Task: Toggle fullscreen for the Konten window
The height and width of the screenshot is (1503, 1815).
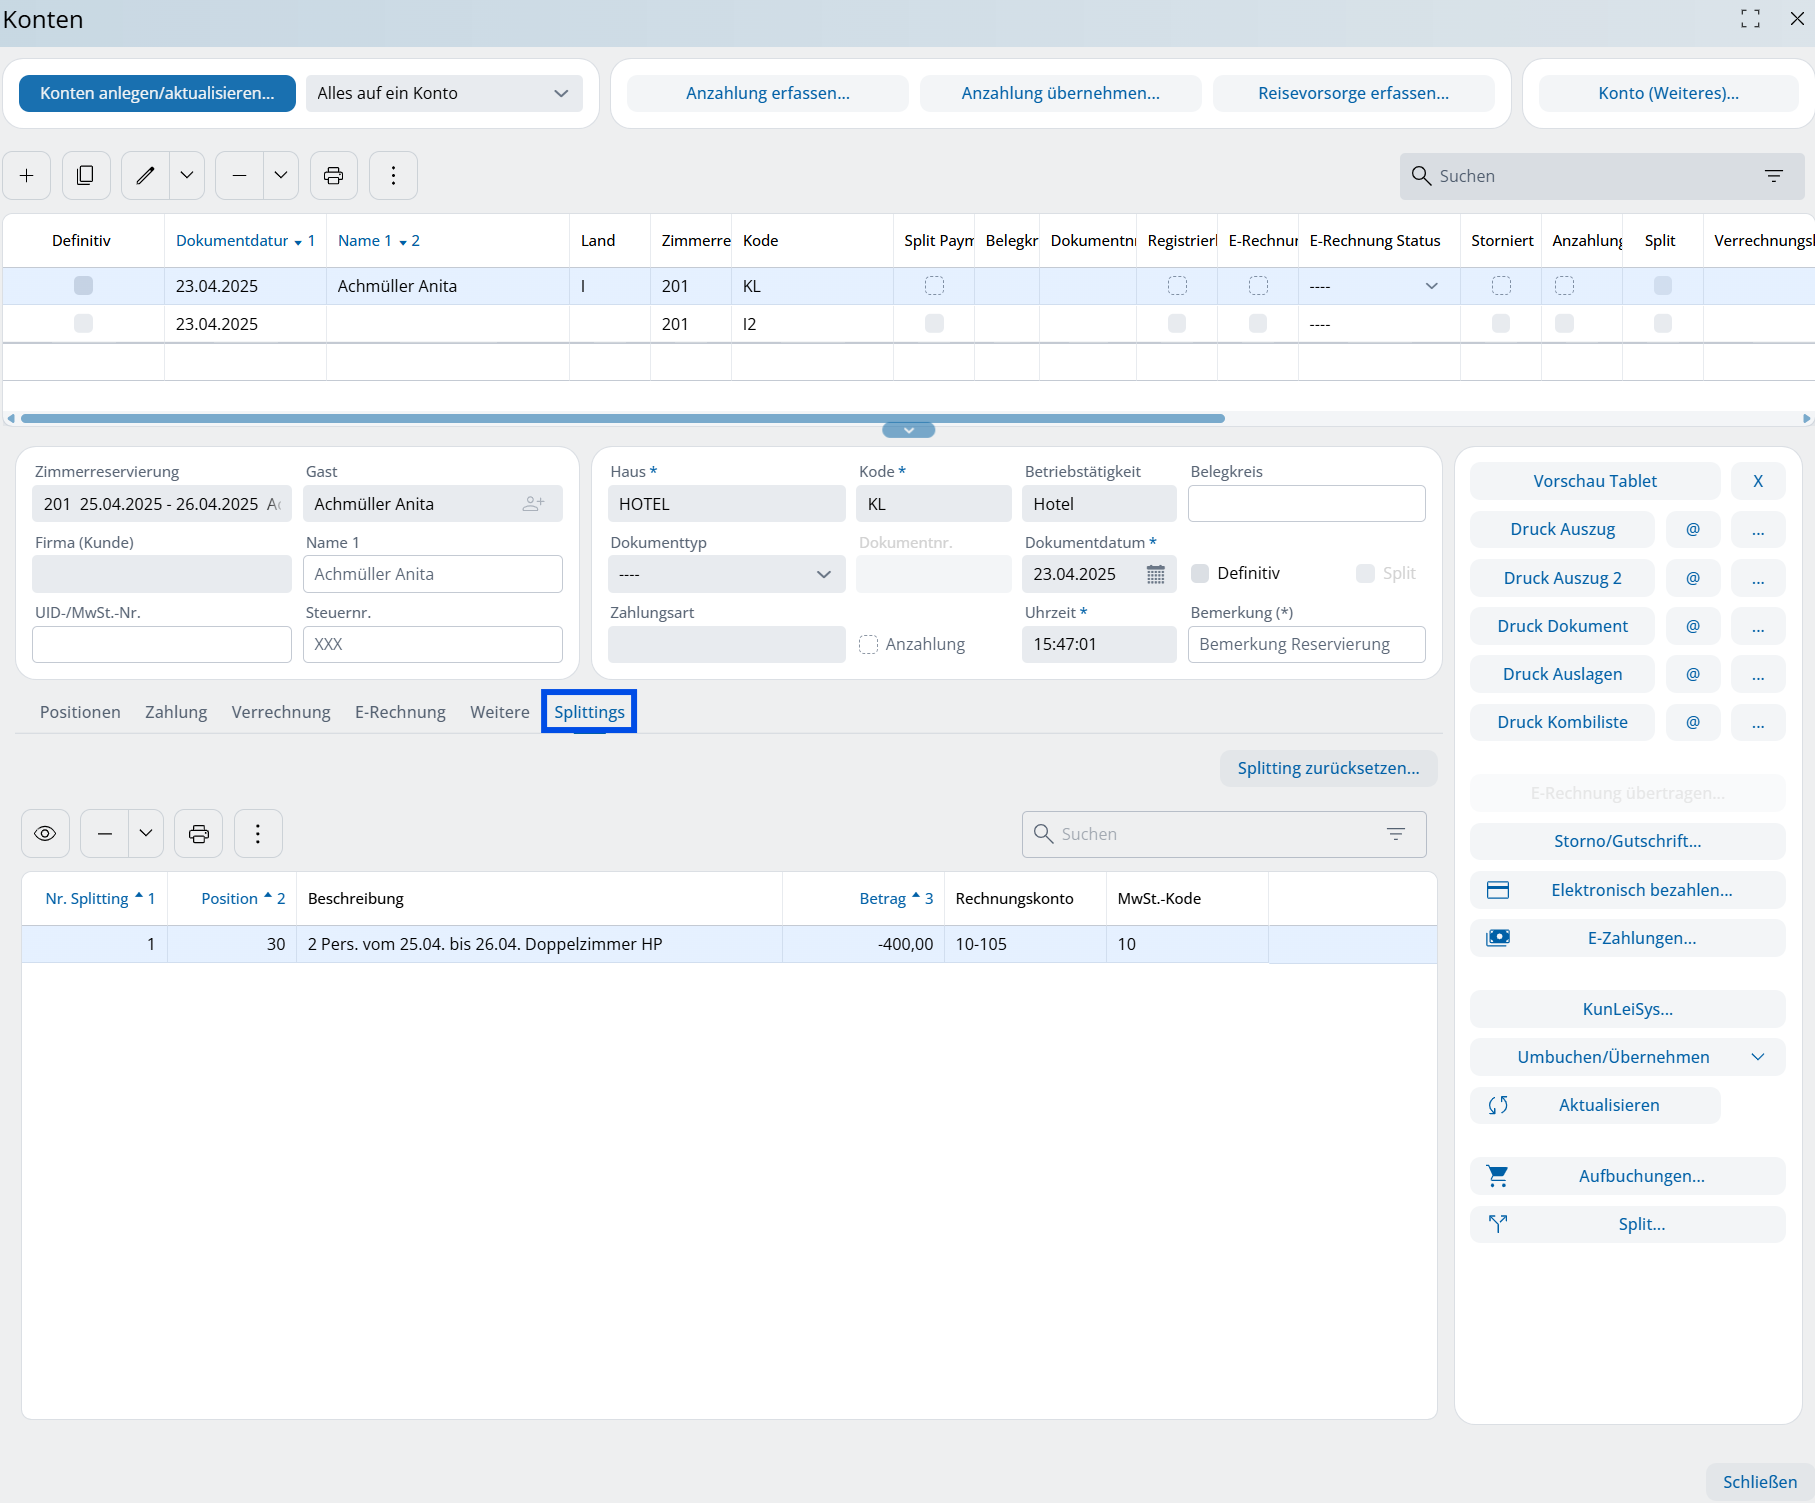Action: point(1750,19)
